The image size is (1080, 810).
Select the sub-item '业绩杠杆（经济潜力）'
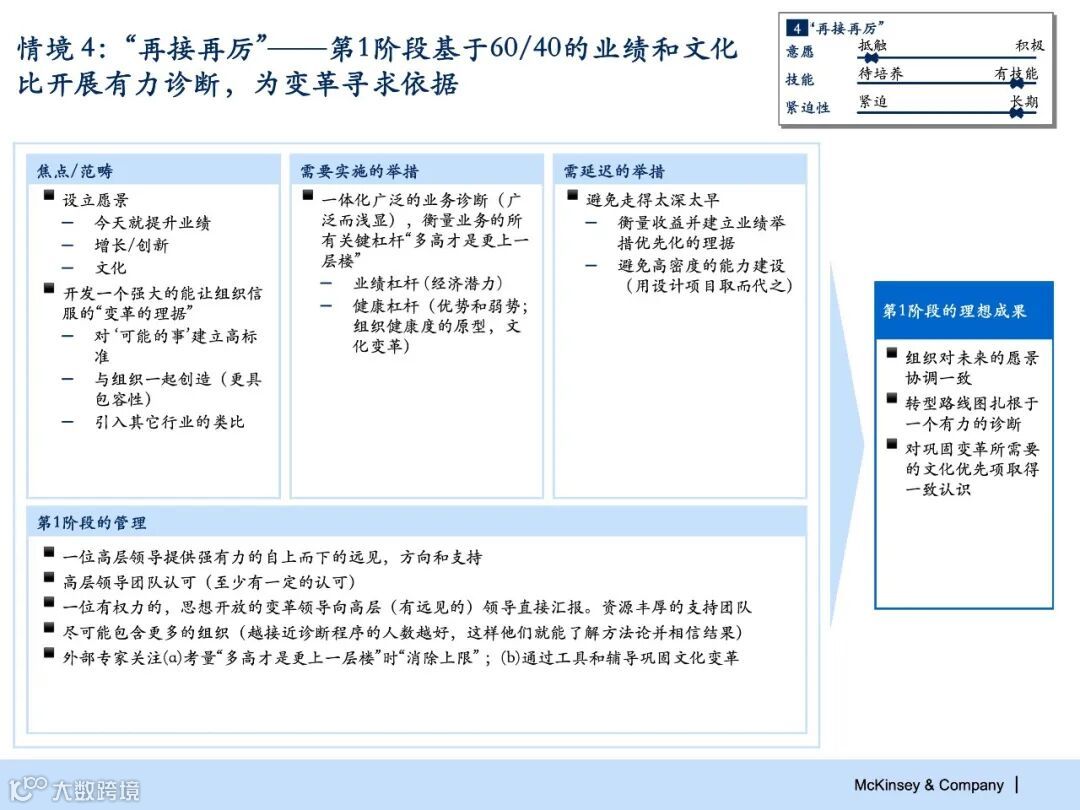(428, 283)
